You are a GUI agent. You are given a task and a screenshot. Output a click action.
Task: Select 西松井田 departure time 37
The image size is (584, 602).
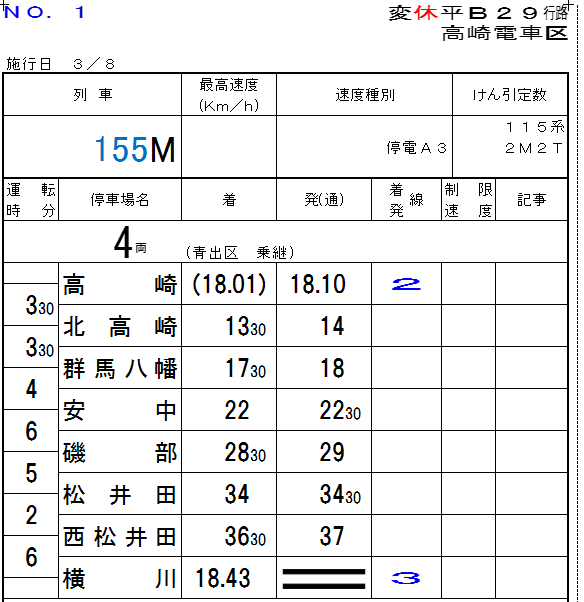pos(332,536)
